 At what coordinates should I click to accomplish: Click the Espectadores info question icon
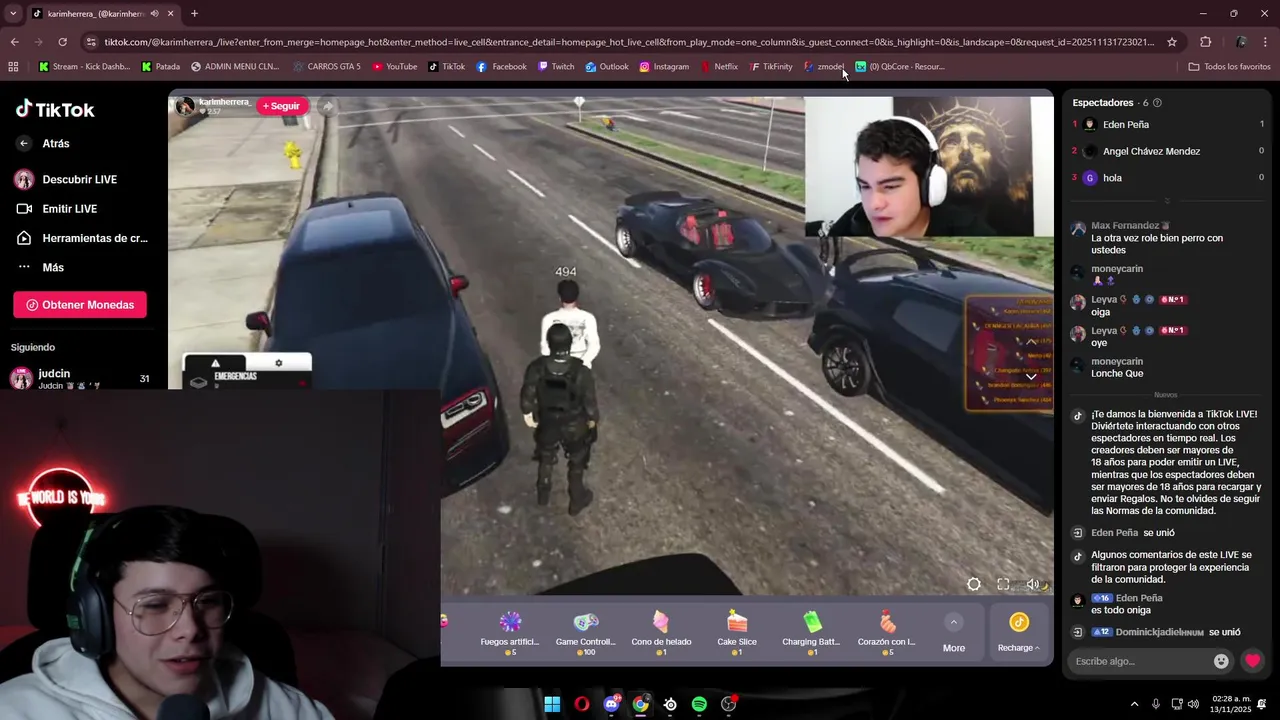[x=1157, y=103]
